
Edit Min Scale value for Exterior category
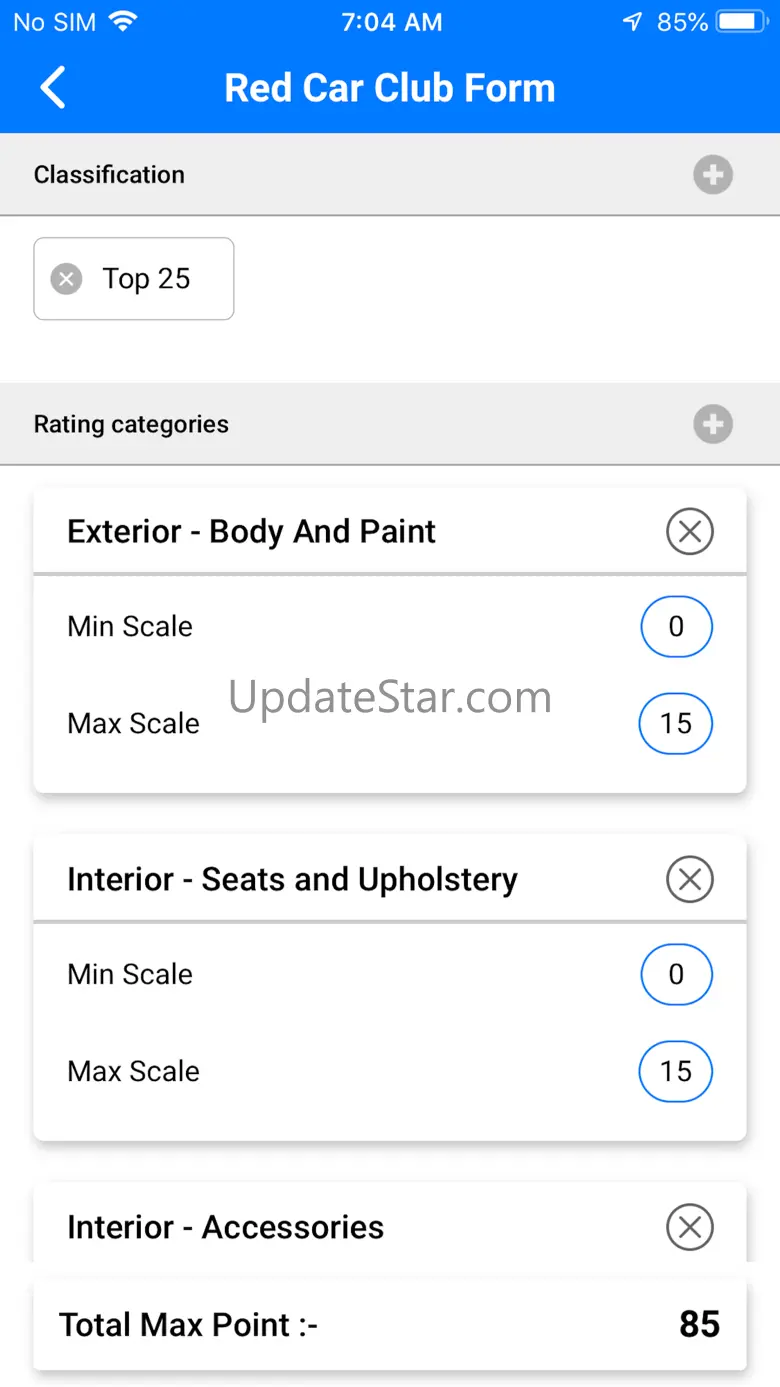point(676,627)
